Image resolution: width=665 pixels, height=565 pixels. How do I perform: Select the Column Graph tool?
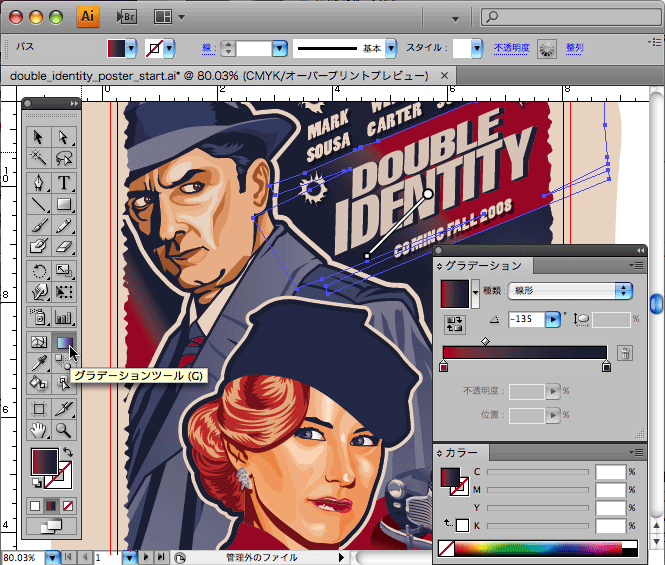click(x=64, y=317)
